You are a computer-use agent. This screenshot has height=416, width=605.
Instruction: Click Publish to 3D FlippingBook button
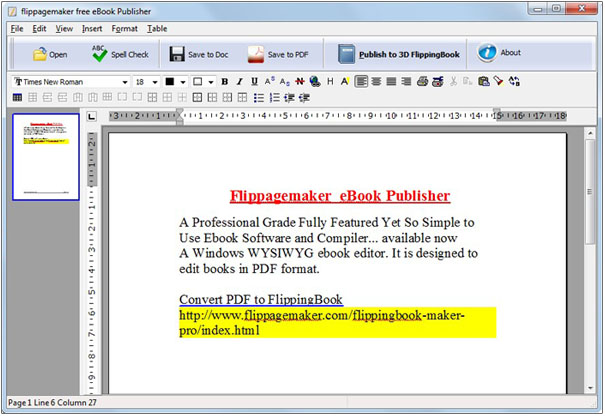[x=397, y=54]
